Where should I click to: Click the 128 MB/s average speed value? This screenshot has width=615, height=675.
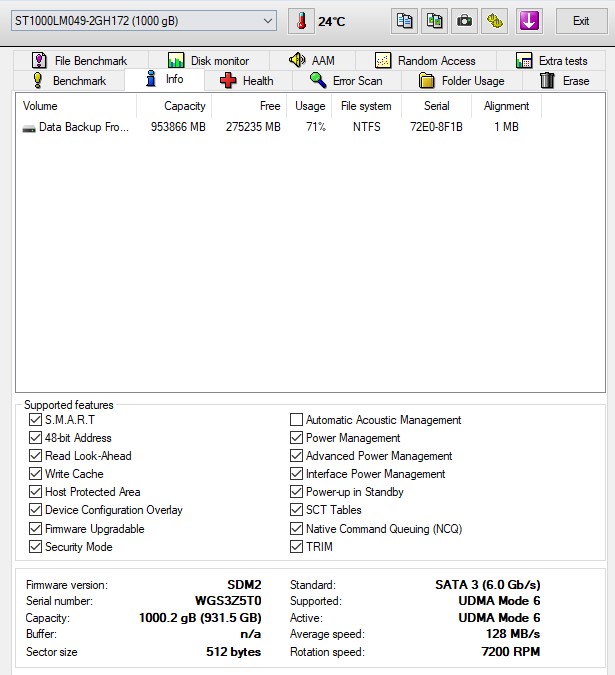(513, 634)
